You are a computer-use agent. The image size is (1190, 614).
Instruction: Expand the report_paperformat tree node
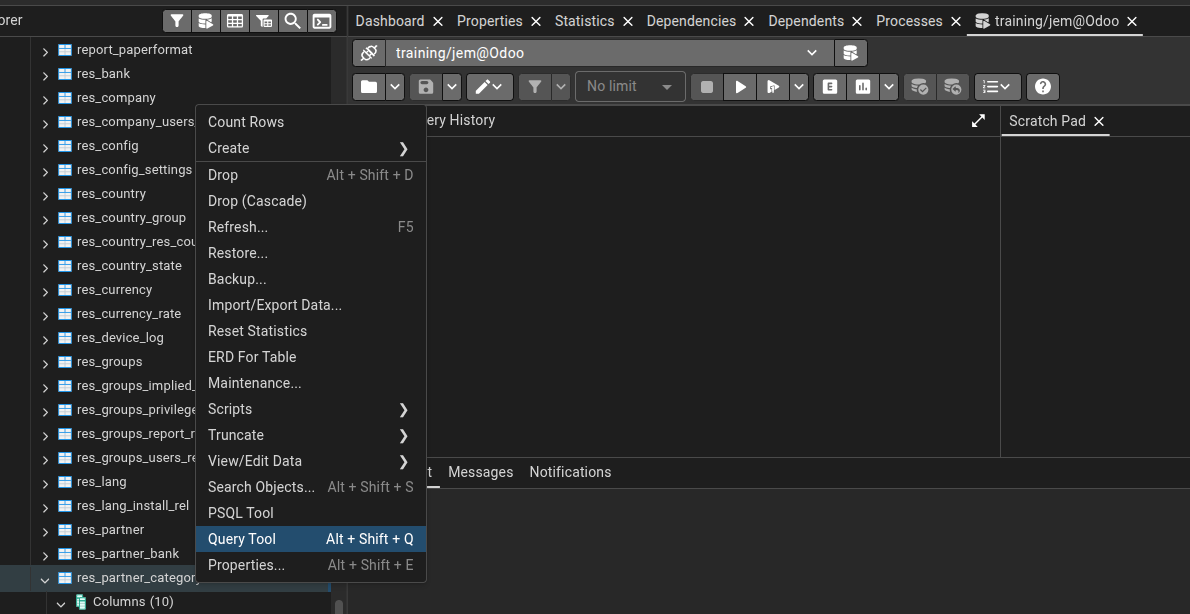point(45,51)
